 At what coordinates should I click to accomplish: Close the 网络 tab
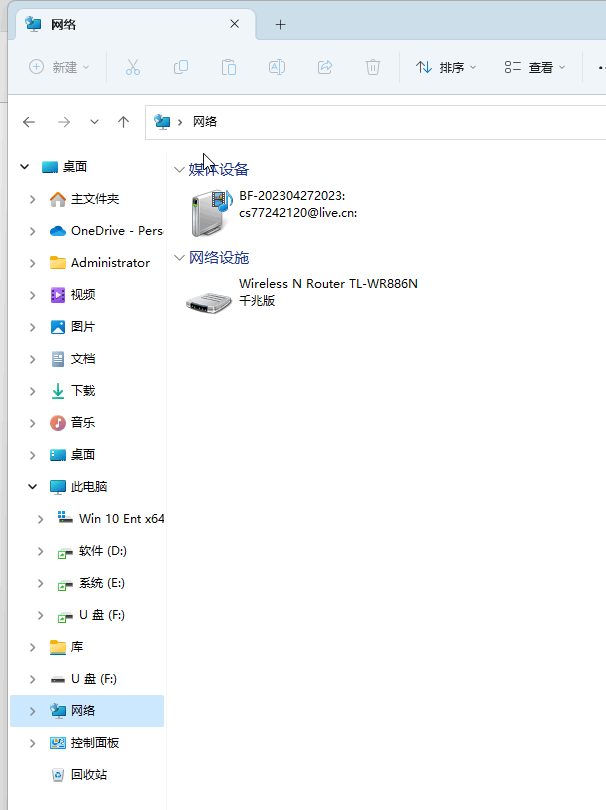coord(235,24)
